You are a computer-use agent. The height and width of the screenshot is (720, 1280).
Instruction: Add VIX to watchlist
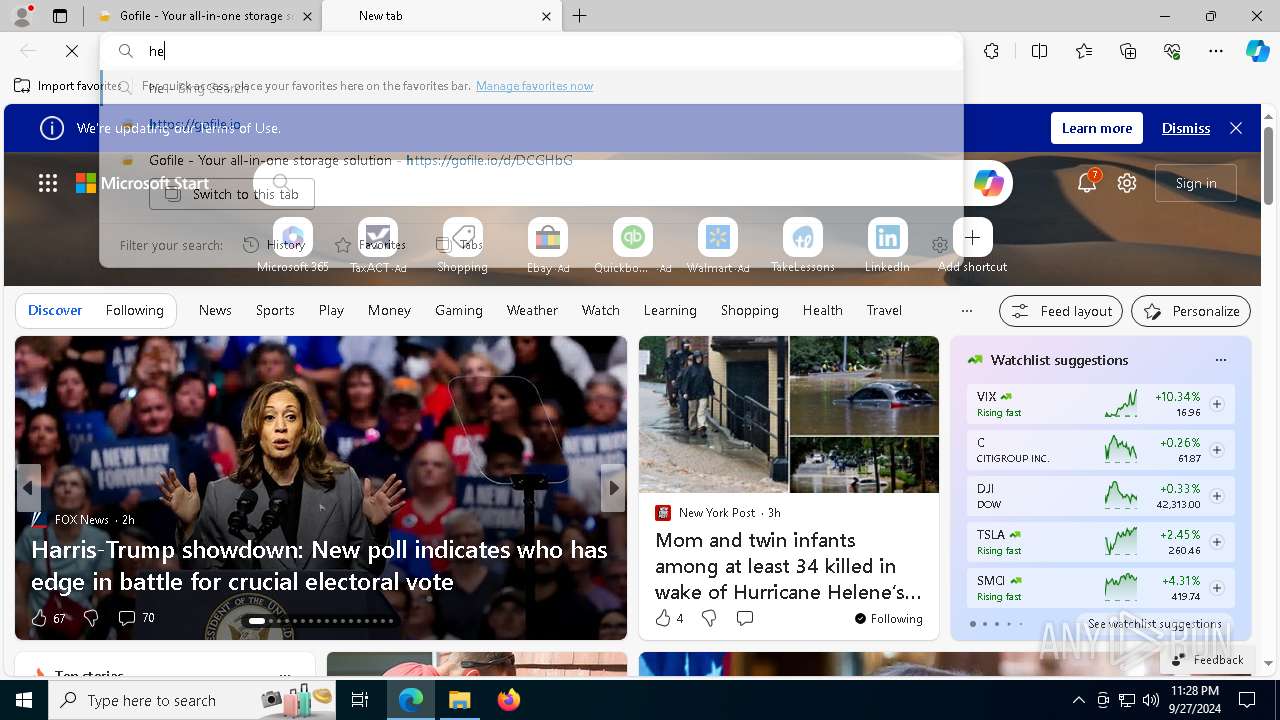pos(1217,404)
